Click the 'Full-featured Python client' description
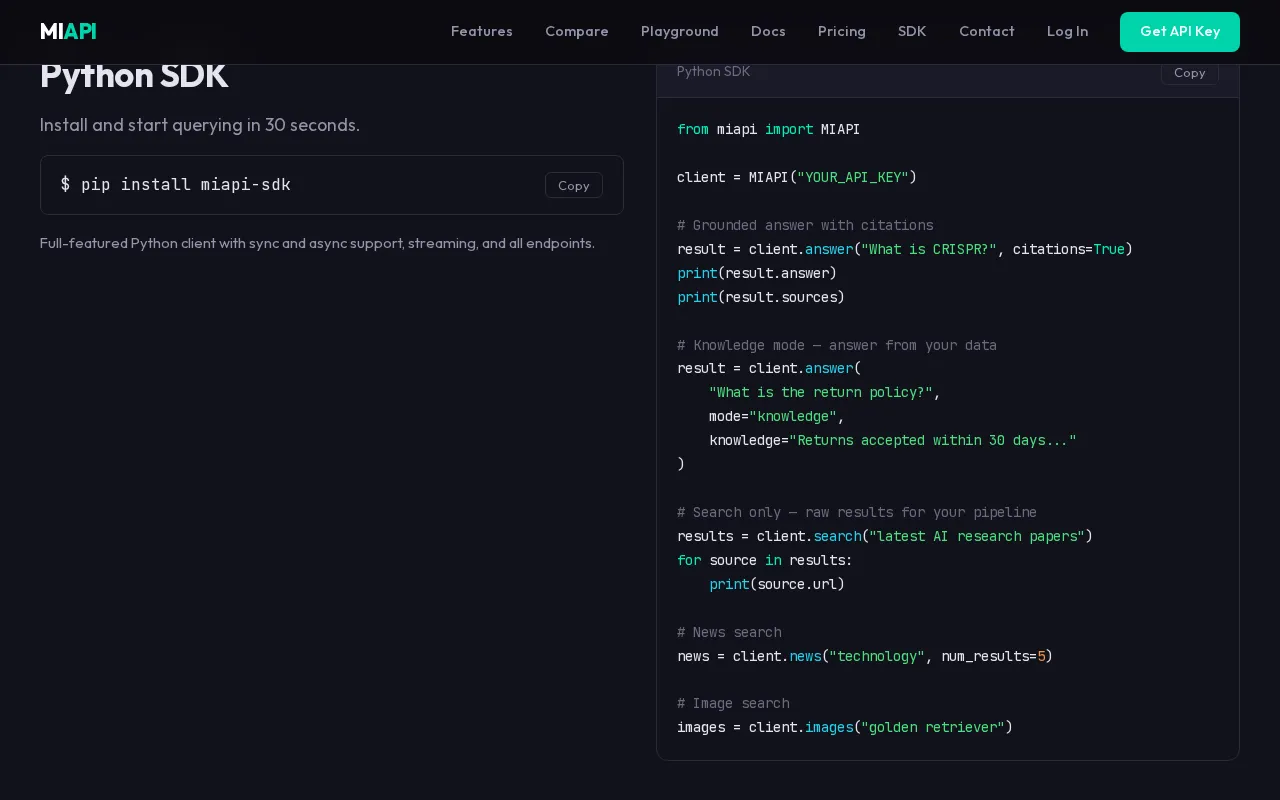Viewport: 1280px width, 800px height. click(x=317, y=243)
